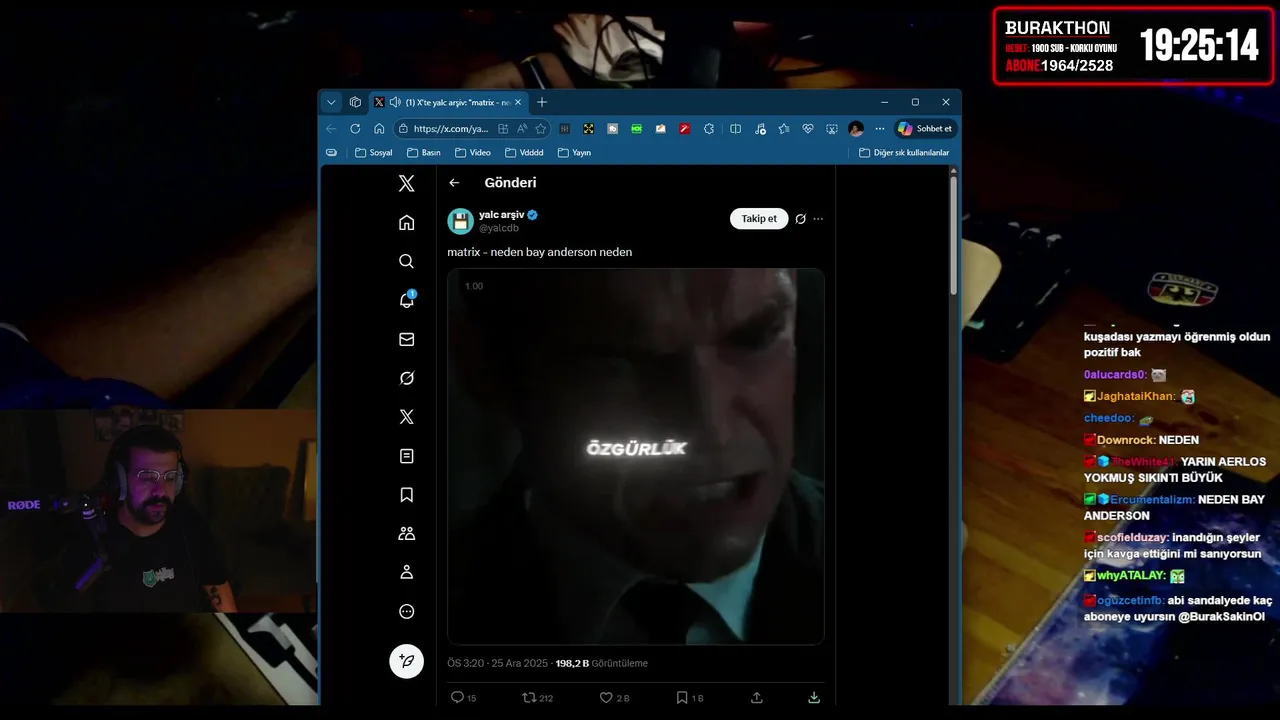Toggle split screen in browser toolbar
The image size is (1280, 720).
(735, 128)
